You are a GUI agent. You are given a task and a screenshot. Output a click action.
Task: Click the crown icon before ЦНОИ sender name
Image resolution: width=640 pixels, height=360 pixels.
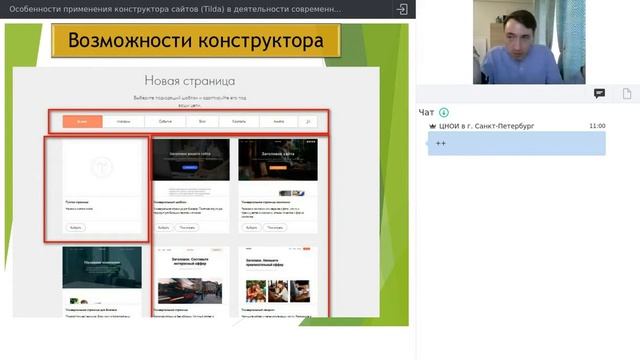click(433, 126)
